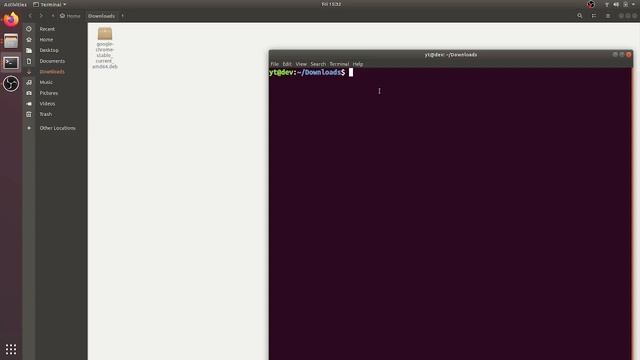Open the terminal View menu
Screen dimensions: 640x360
[301, 64]
